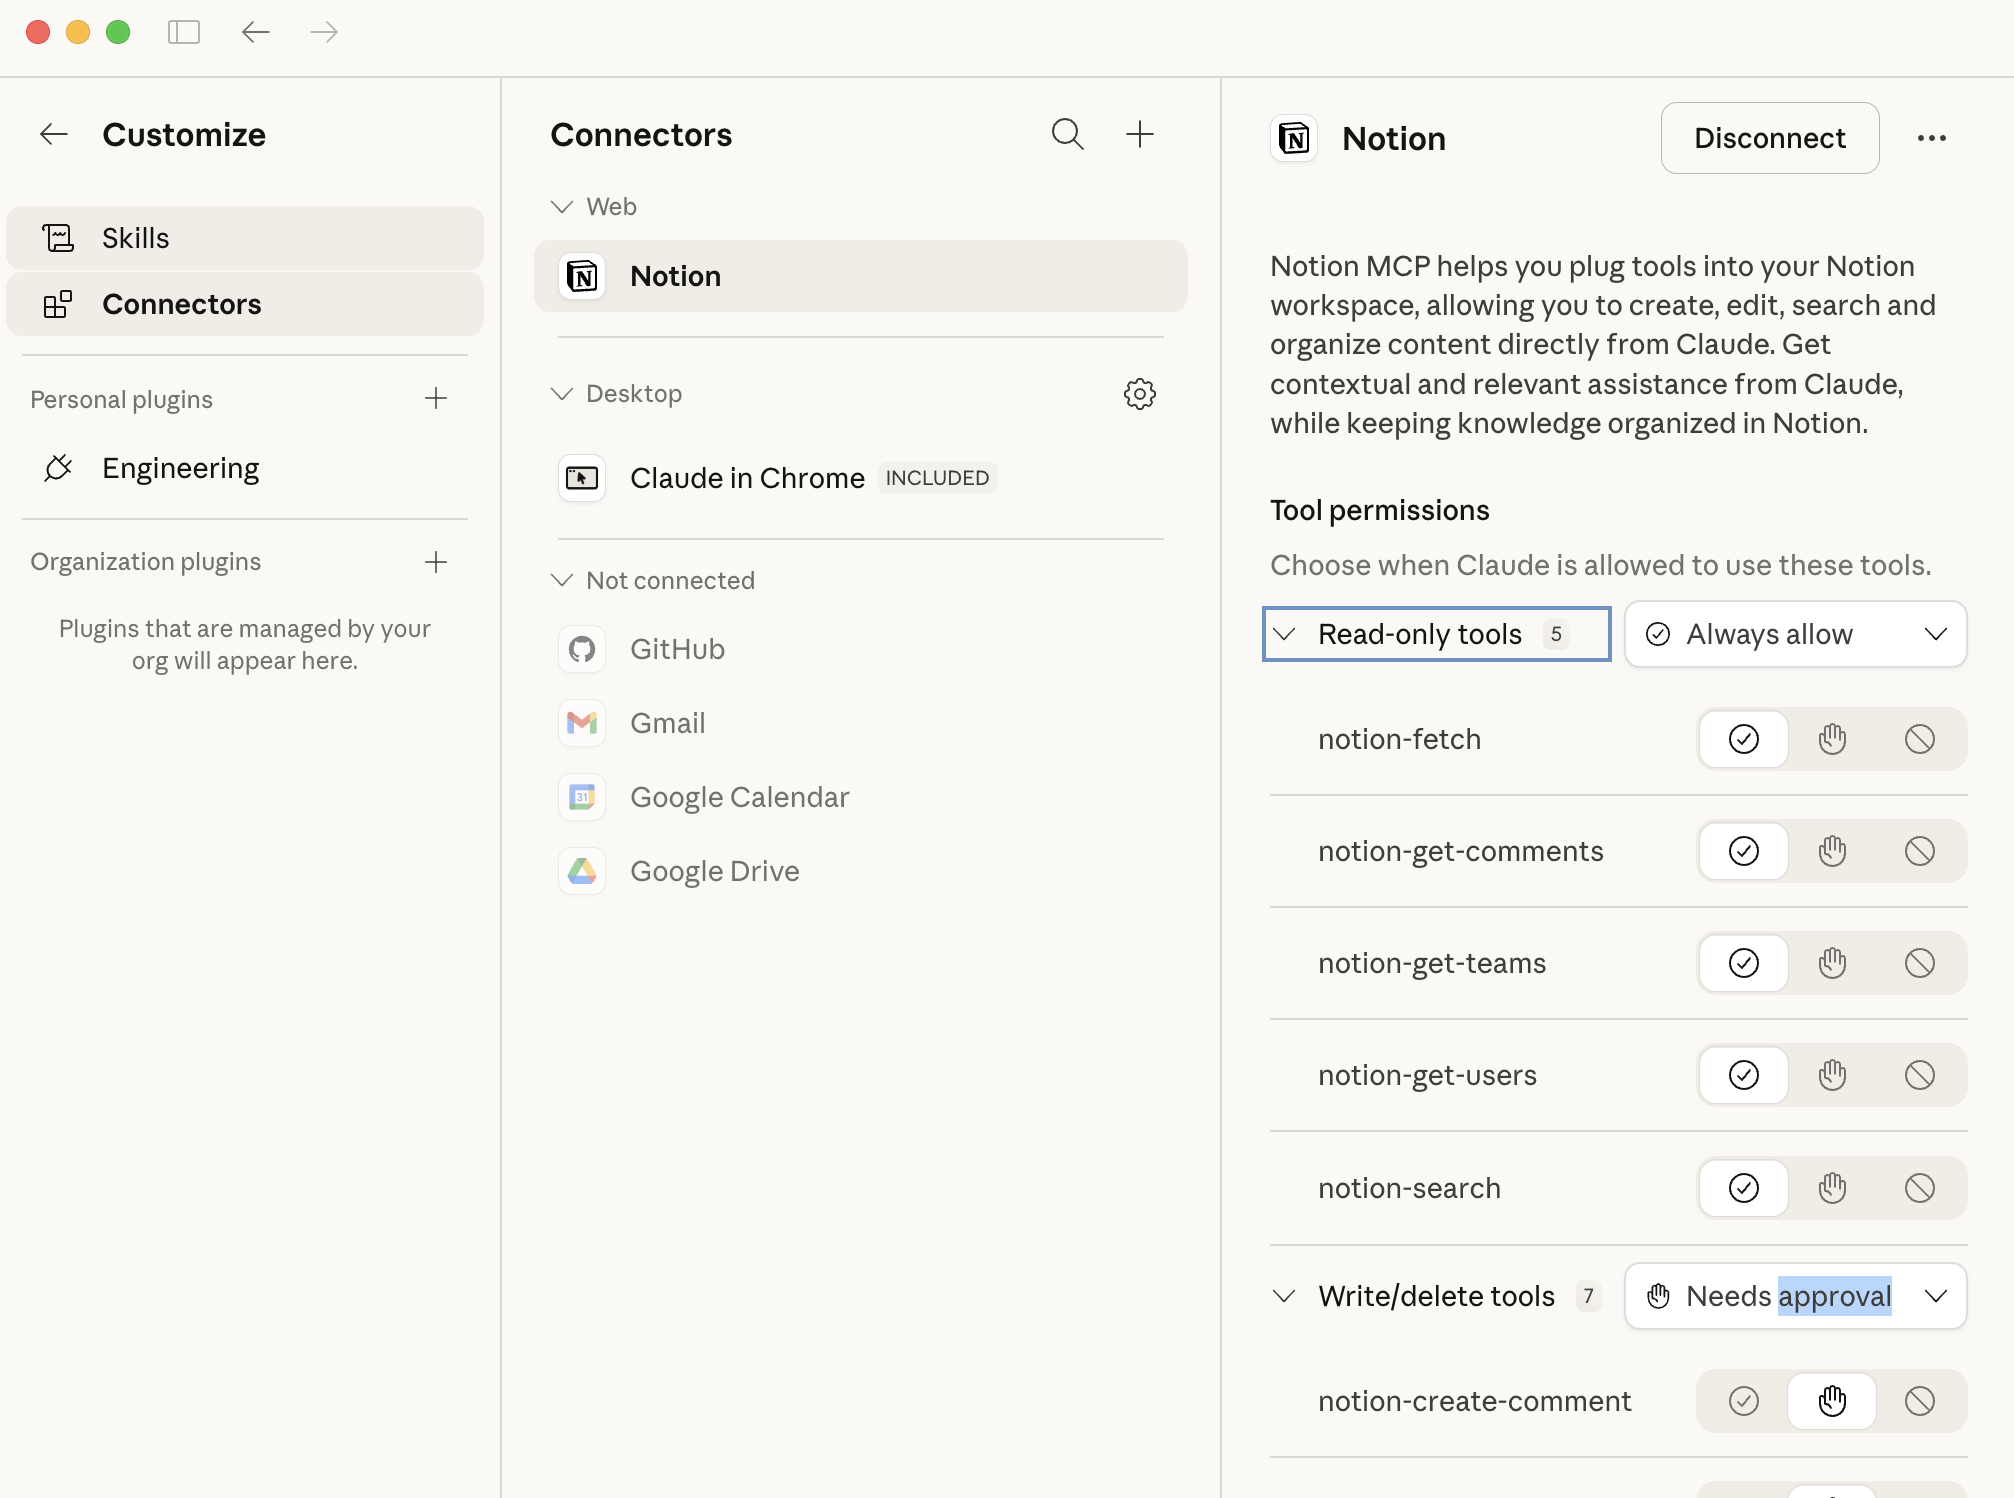Open Desktop connectors settings gear
The width and height of the screenshot is (2014, 1498).
pyautogui.click(x=1140, y=394)
